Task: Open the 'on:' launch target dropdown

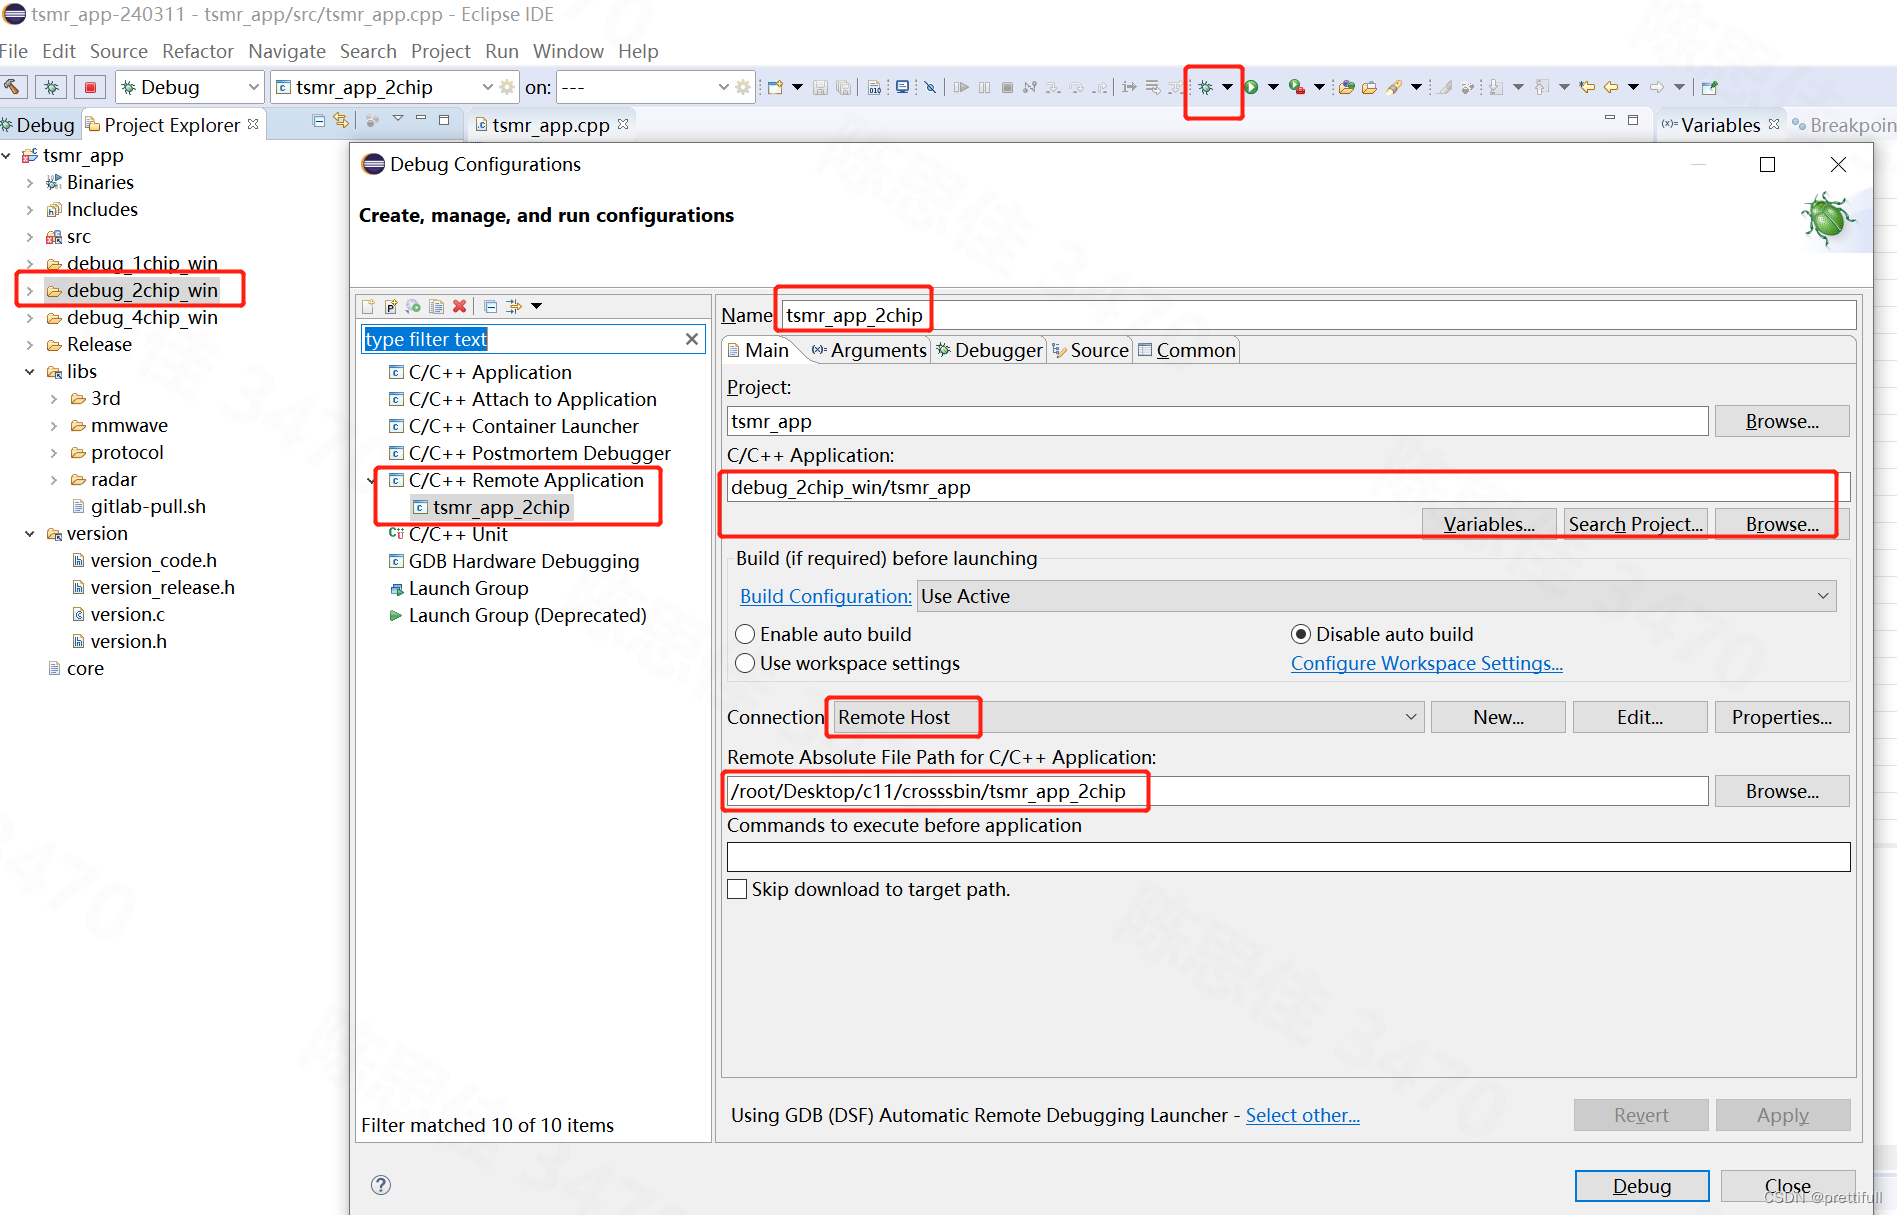Action: pyautogui.click(x=724, y=87)
